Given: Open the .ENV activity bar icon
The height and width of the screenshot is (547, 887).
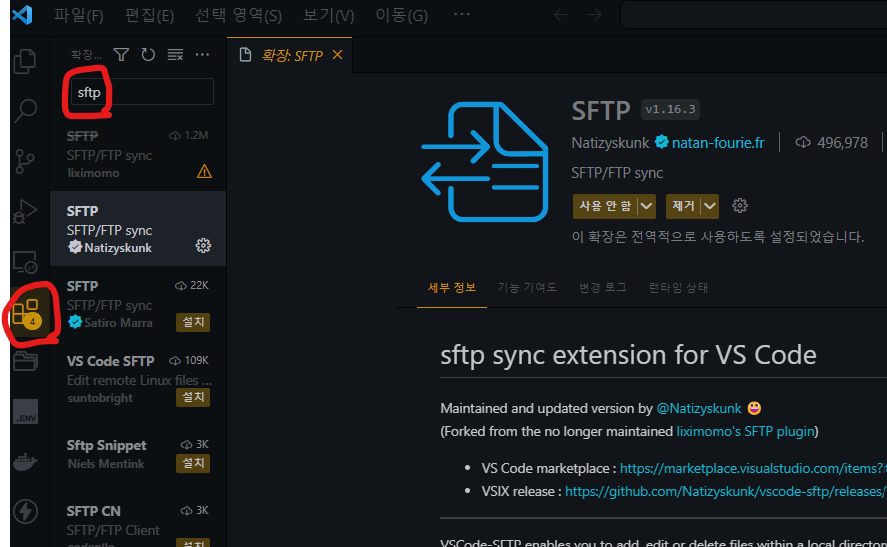Looking at the screenshot, I should pyautogui.click(x=25, y=411).
